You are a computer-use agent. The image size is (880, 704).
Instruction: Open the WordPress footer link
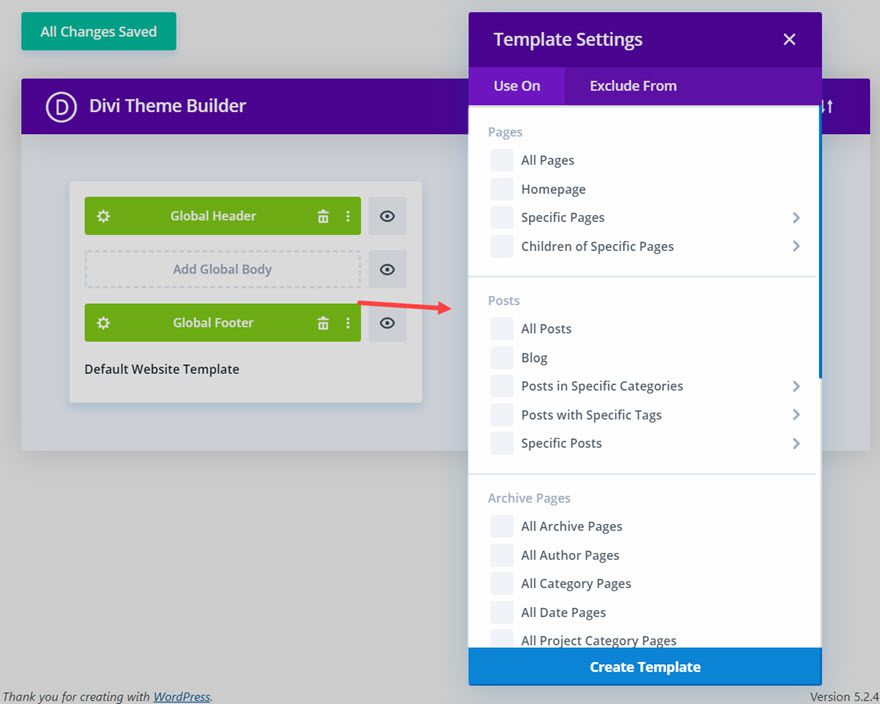click(x=181, y=696)
